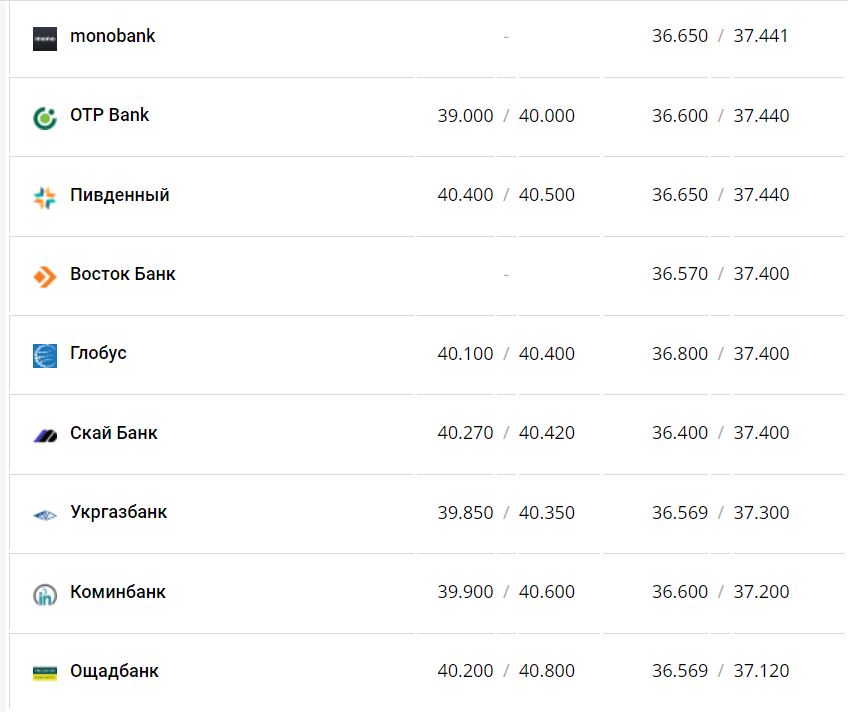Viewport: 848px width, 712px height.
Task: Click the Пивденный bank logo icon
Action: tap(45, 197)
